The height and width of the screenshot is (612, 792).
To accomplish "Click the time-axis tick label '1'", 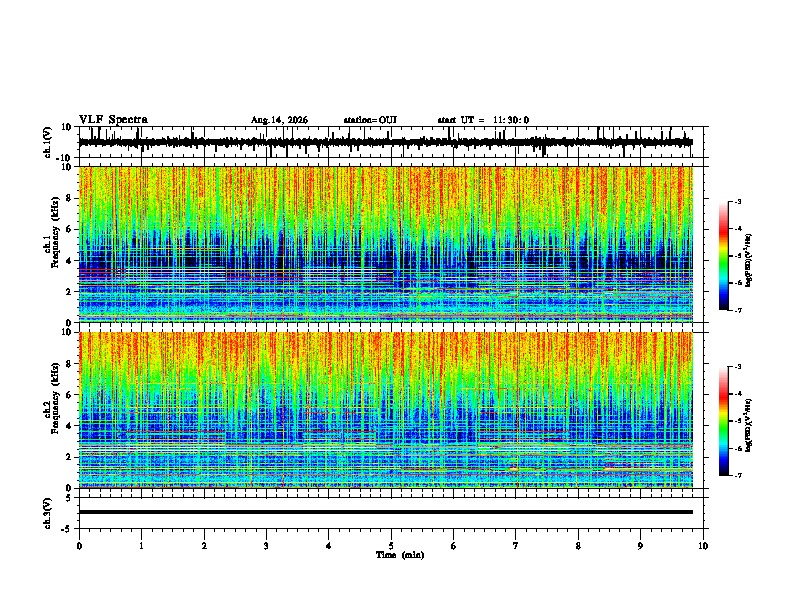I will click(x=141, y=546).
